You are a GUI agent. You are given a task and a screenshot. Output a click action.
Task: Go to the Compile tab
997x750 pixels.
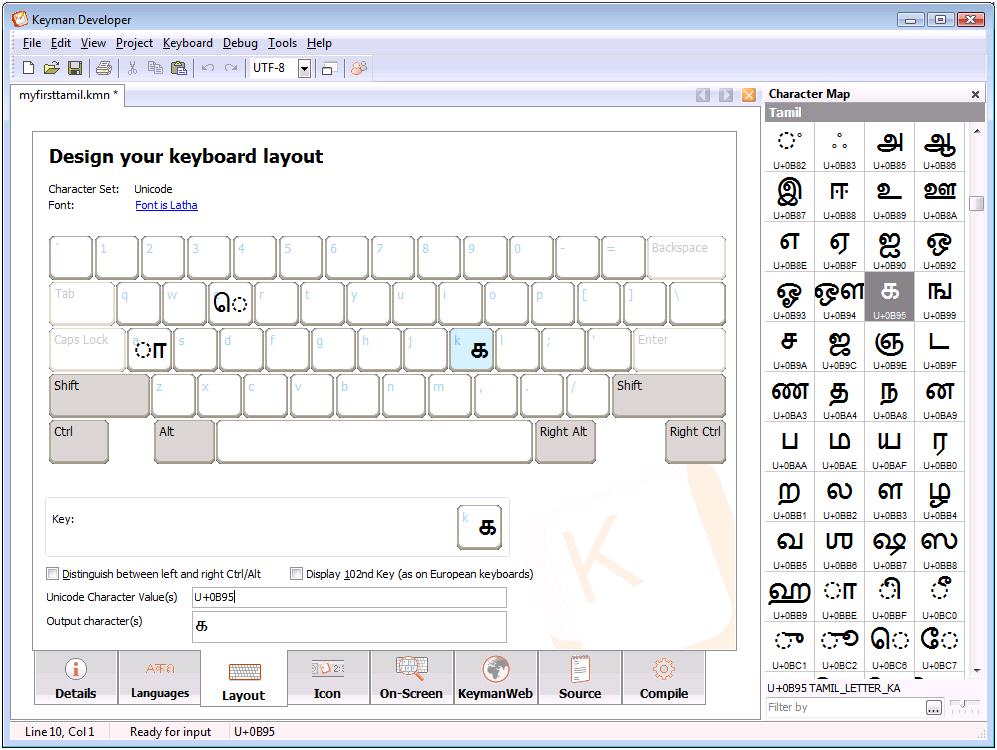click(664, 678)
